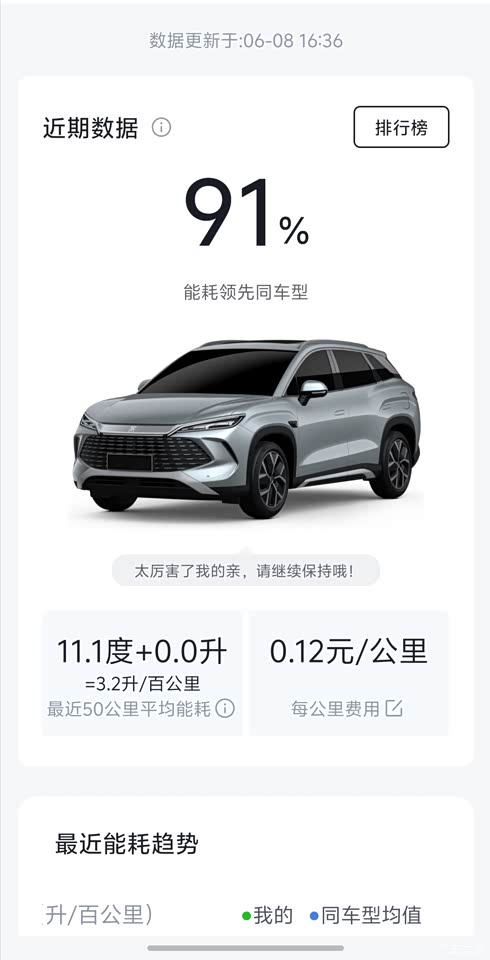Tap the large 91% ranking figure
Viewport: 490px width, 960px height.
[247, 212]
